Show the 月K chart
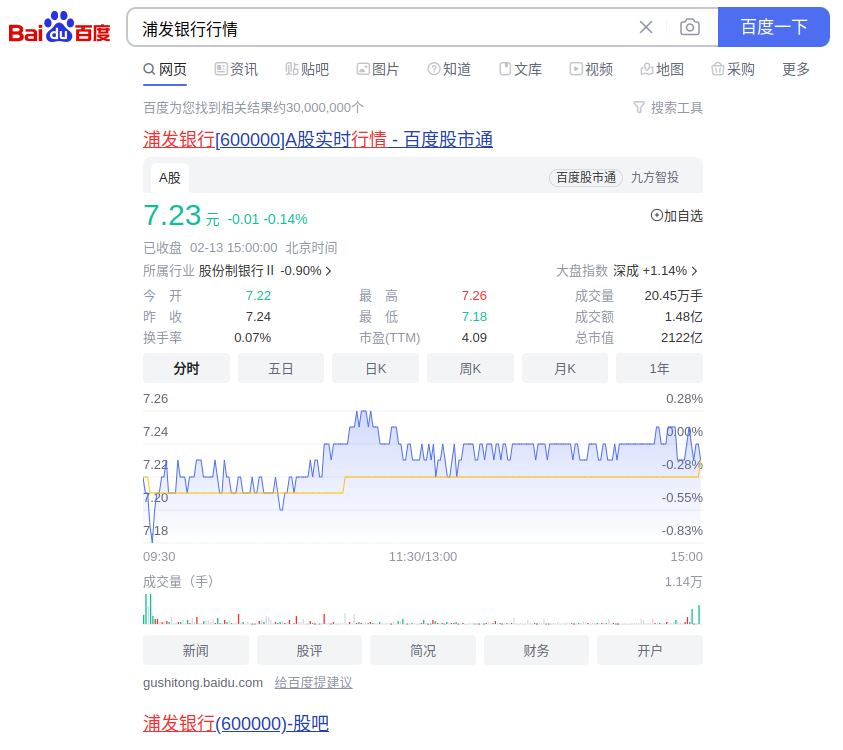843x750 pixels. (565, 368)
